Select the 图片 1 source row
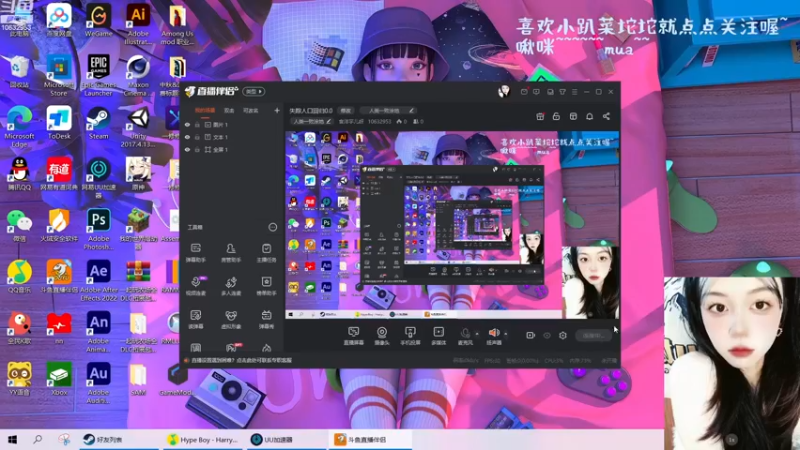 (233, 125)
